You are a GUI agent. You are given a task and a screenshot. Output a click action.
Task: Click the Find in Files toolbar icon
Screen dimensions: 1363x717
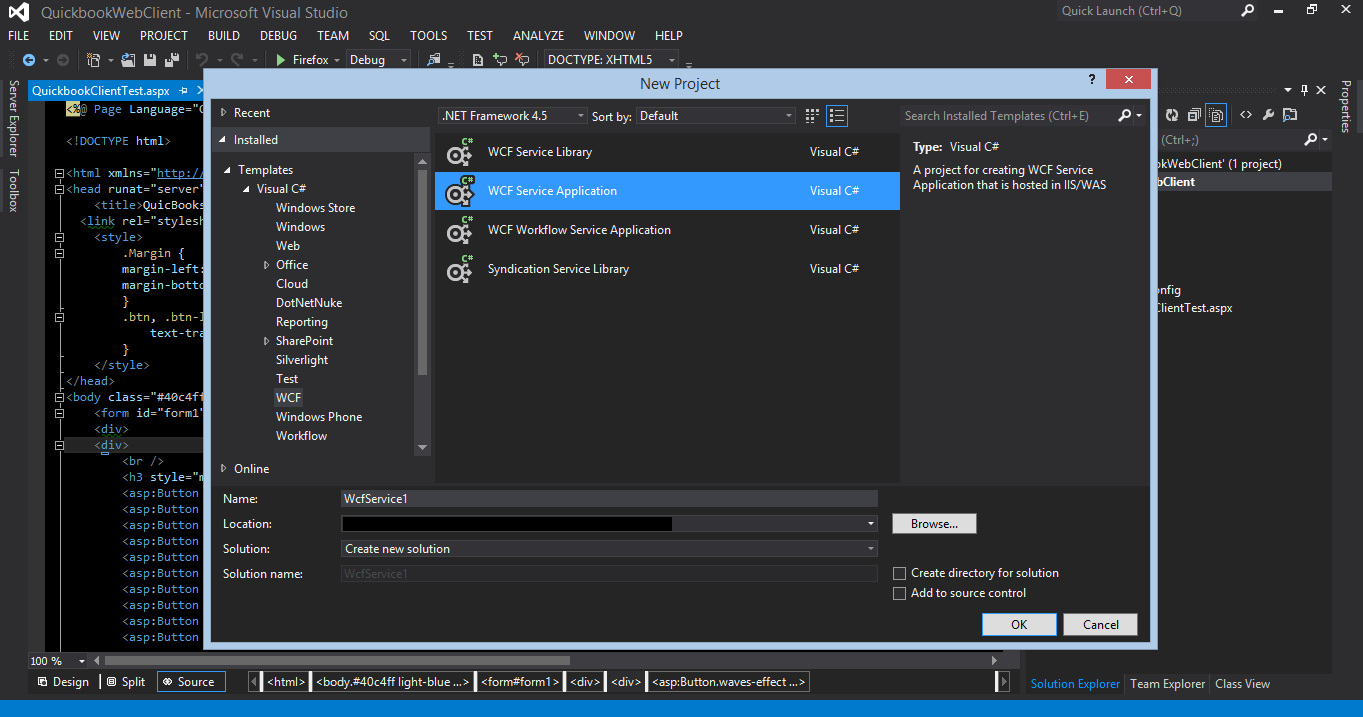point(434,60)
